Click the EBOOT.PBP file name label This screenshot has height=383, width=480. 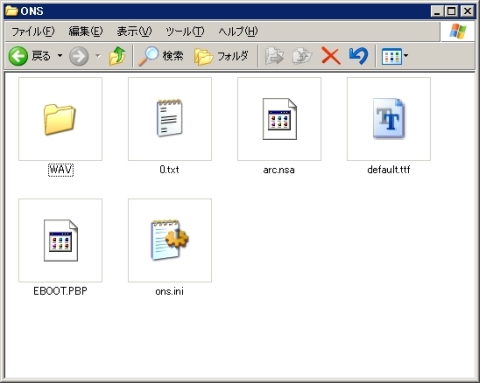pyautogui.click(x=60, y=291)
